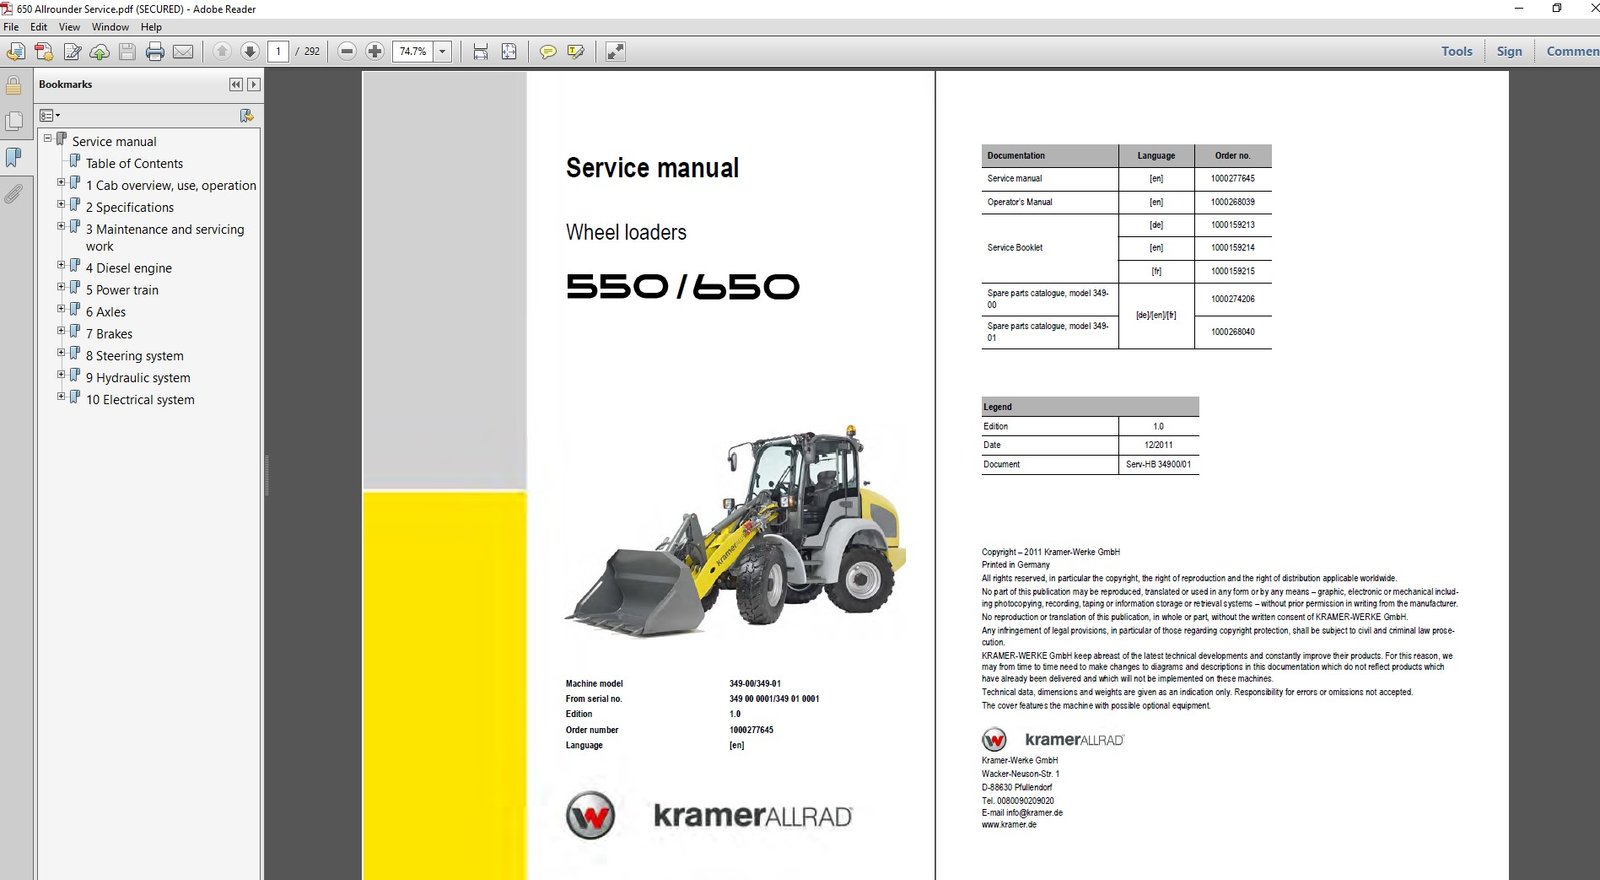1600x880 pixels.
Task: Select the highlight text tool
Action: (x=576, y=51)
